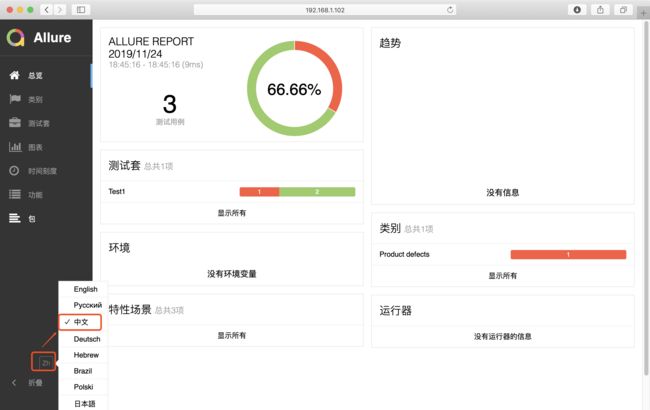The height and width of the screenshot is (410, 650).
Task: Open the Safari share button
Action: [x=600, y=10]
